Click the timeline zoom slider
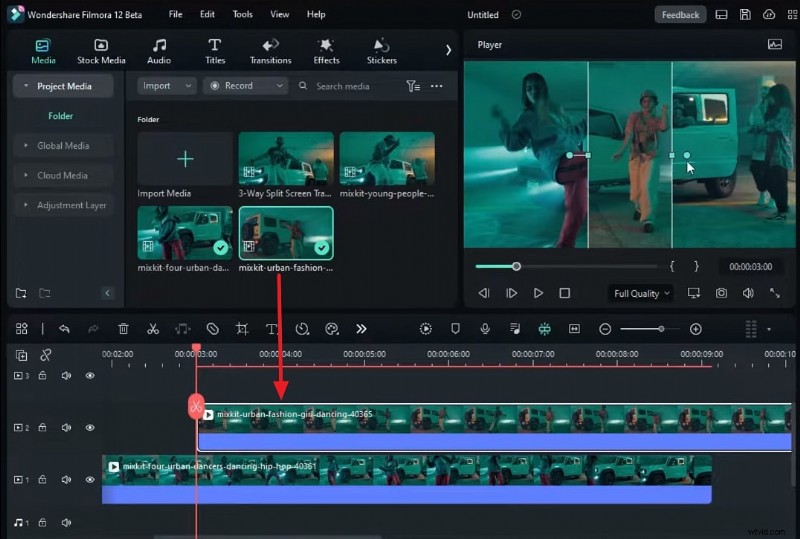Image resolution: width=800 pixels, height=539 pixels. click(x=650, y=329)
